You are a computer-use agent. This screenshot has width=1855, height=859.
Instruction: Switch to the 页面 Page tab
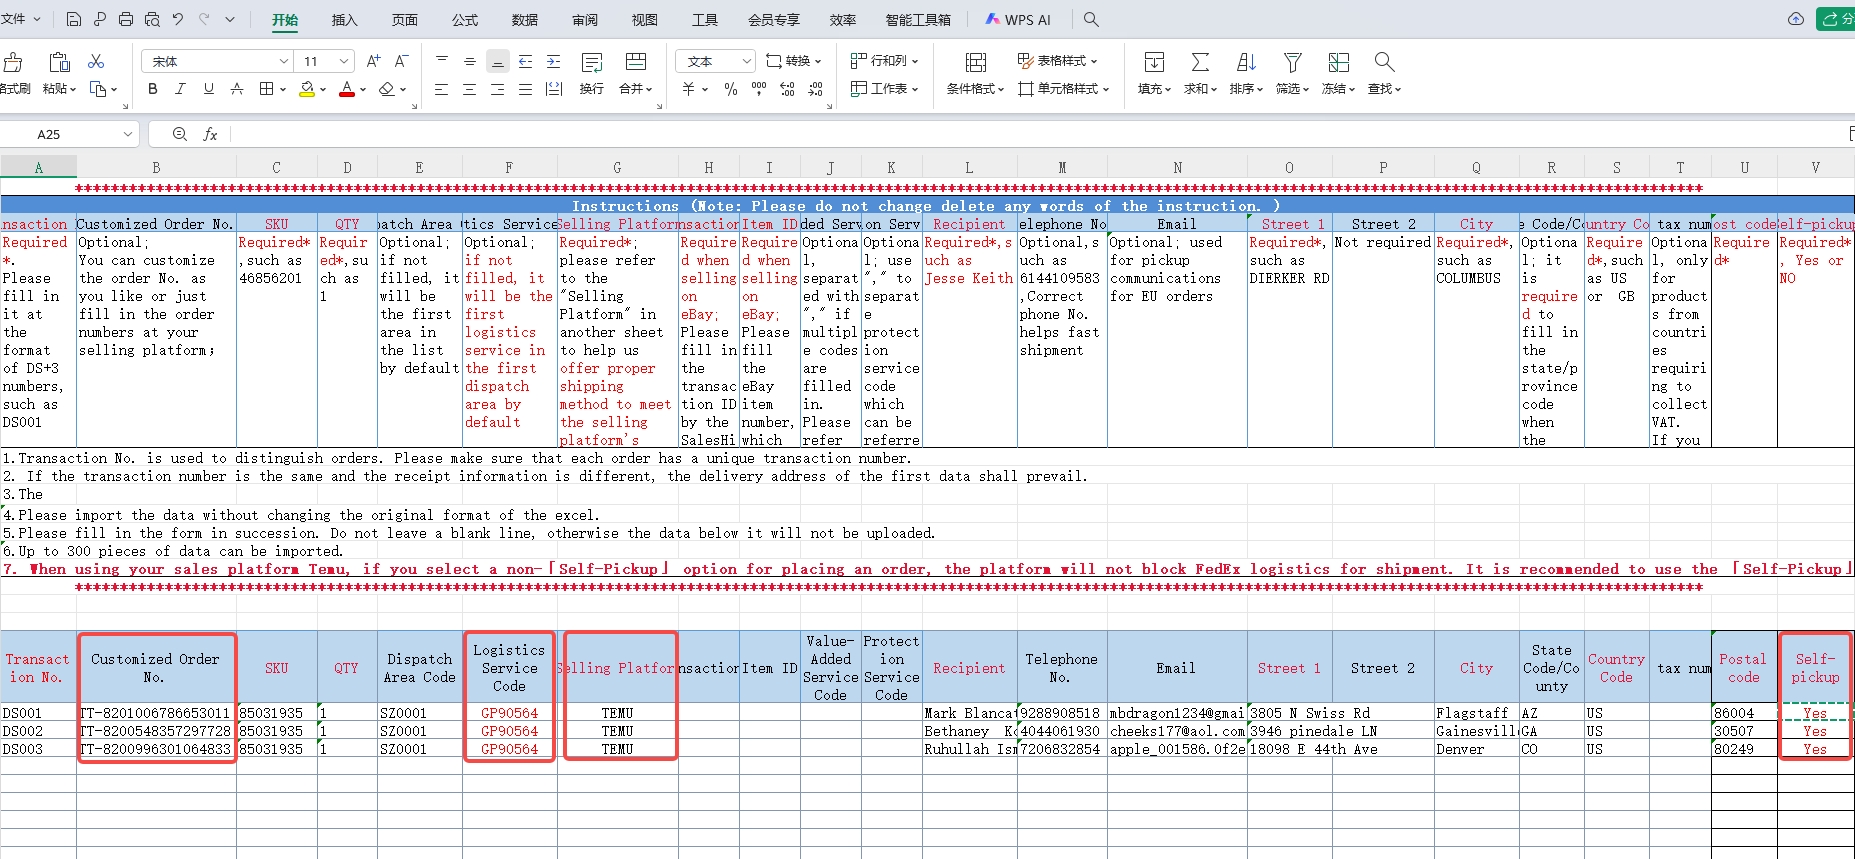tap(404, 20)
